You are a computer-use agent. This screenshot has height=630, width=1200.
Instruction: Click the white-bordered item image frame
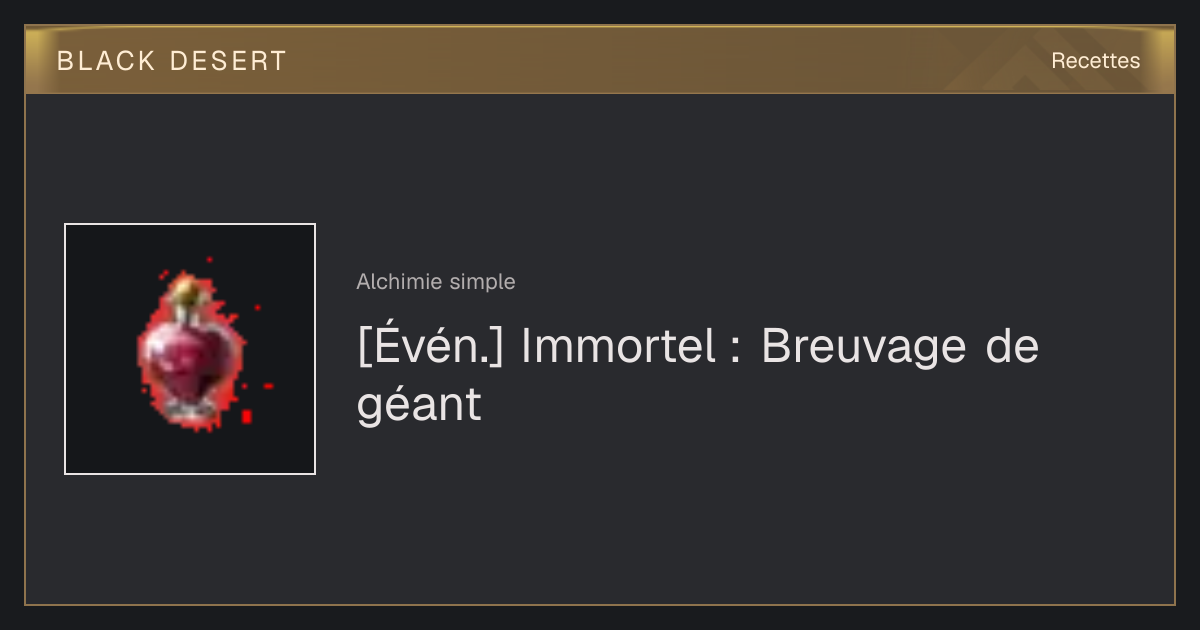190,349
